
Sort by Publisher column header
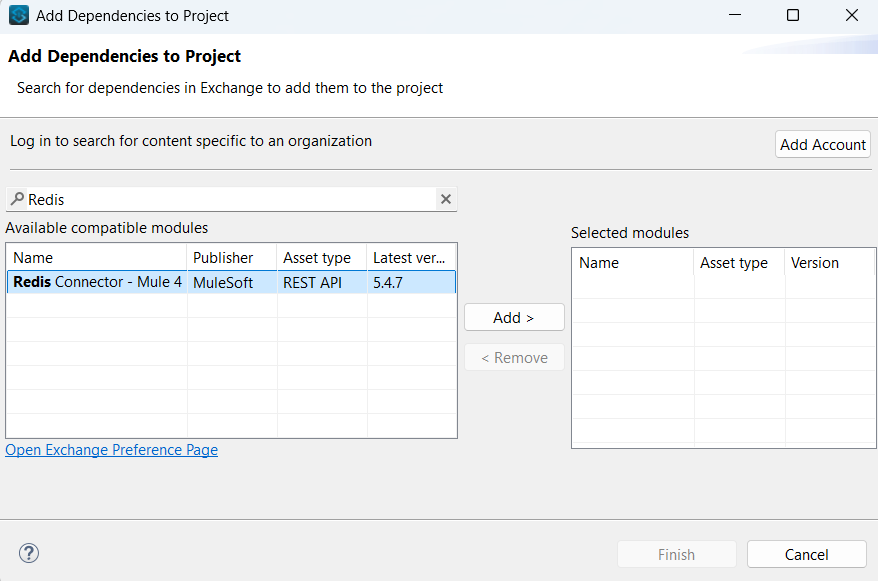click(232, 257)
